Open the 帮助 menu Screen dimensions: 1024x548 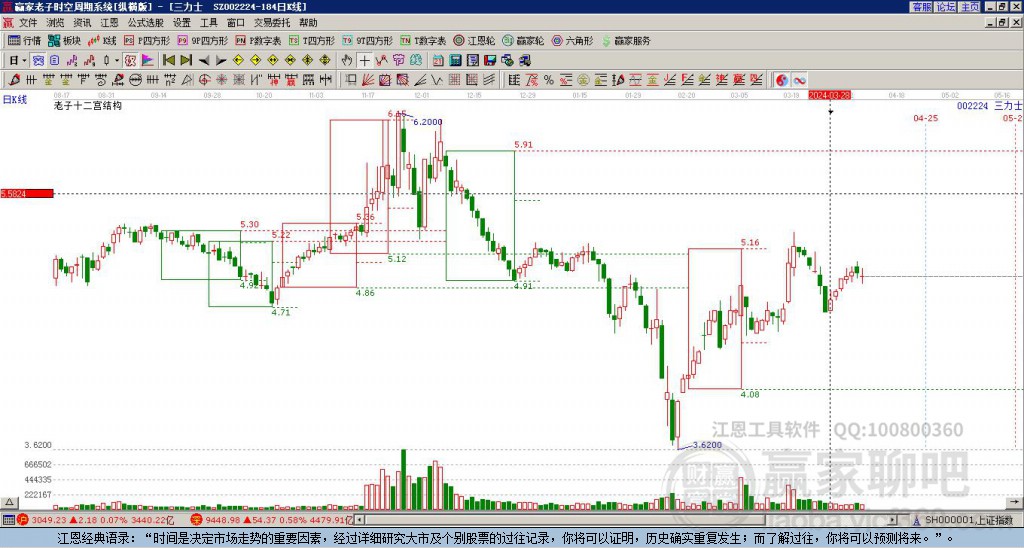308,23
